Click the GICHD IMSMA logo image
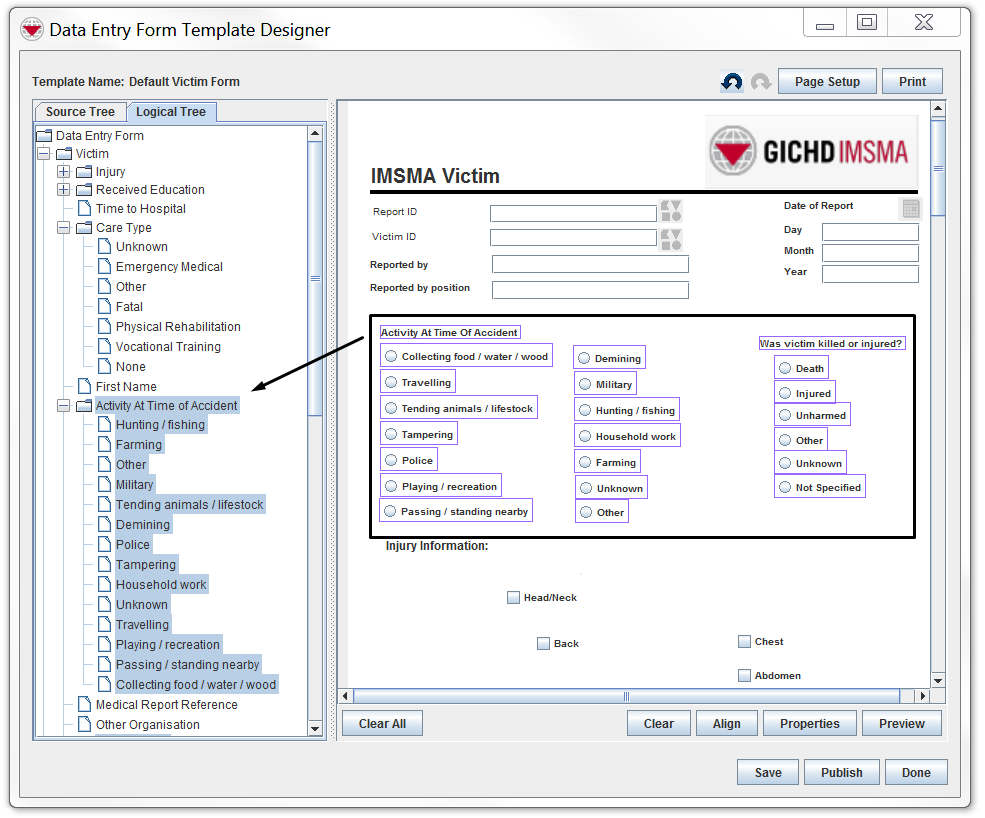This screenshot has height=818, width=985. coord(810,151)
